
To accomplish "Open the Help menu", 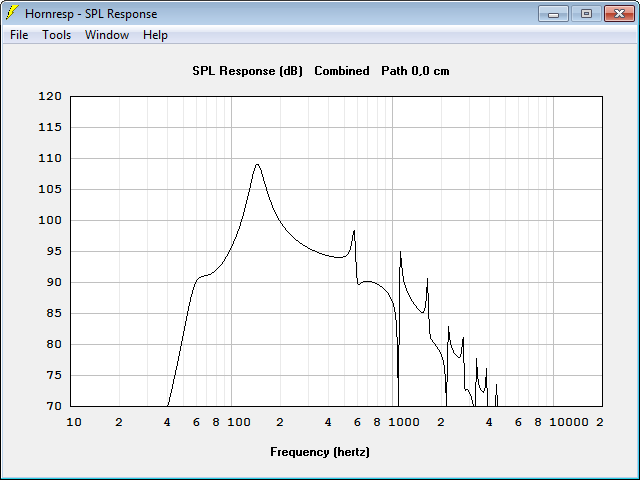I will [x=155, y=35].
